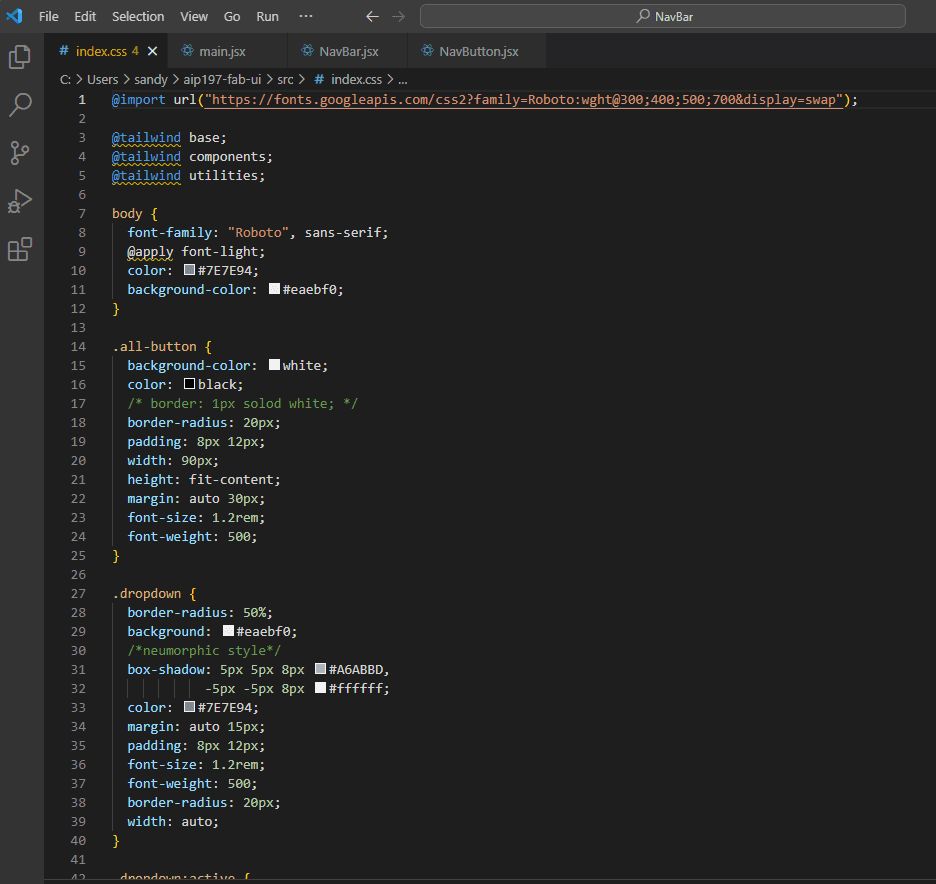Expand the overflow menu with three dots
Screen dimensions: 936x884
[306, 16]
